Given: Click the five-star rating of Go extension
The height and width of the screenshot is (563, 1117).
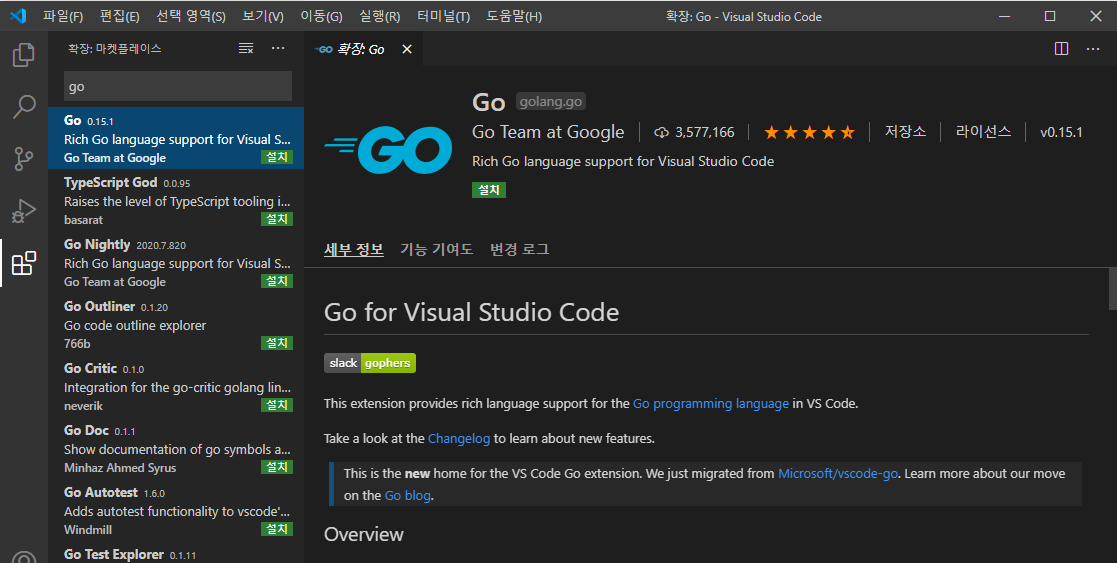Looking at the screenshot, I should click(809, 133).
